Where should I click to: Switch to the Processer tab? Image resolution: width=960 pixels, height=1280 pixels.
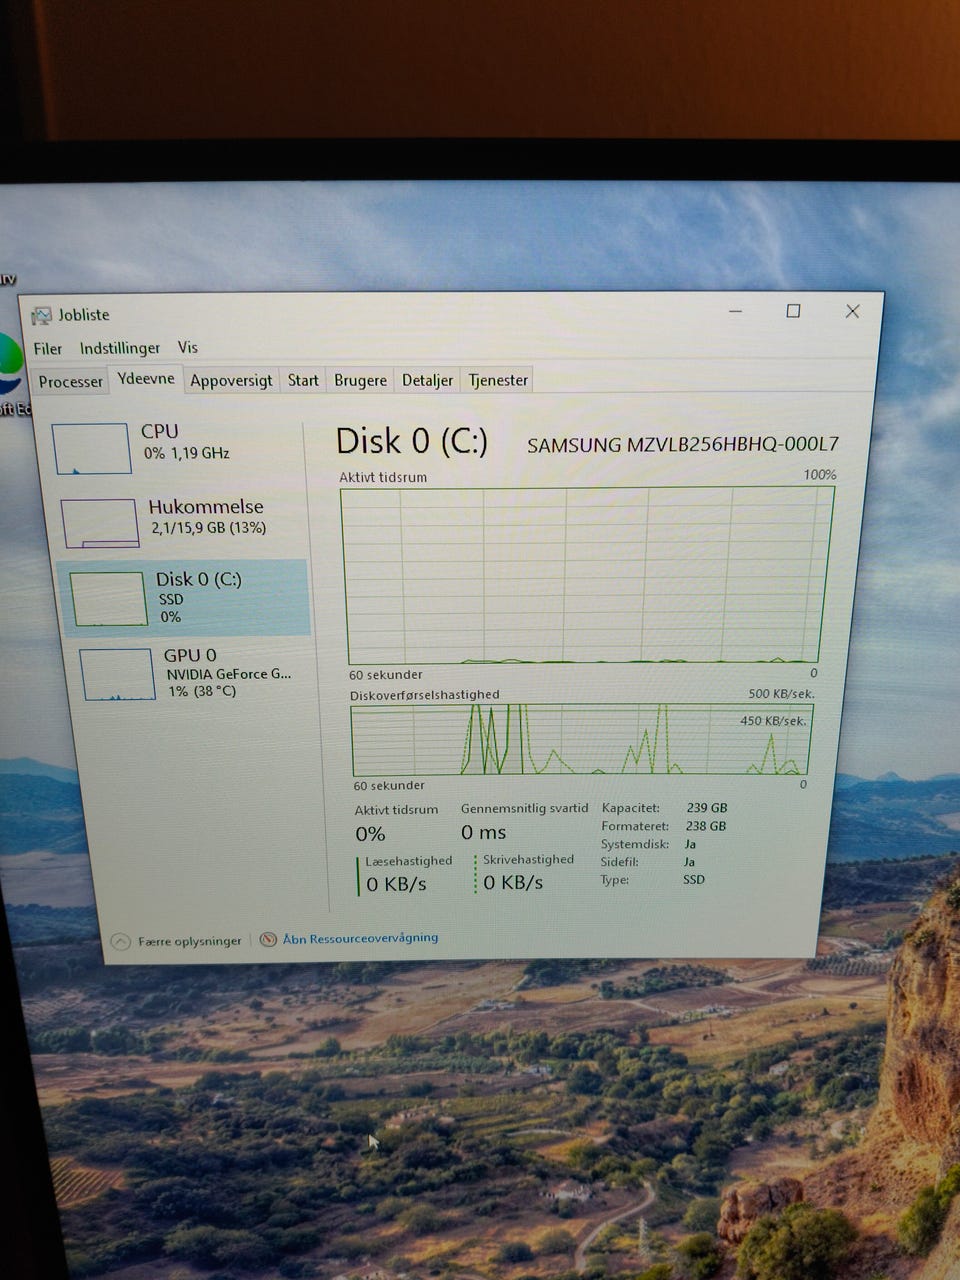click(71, 381)
